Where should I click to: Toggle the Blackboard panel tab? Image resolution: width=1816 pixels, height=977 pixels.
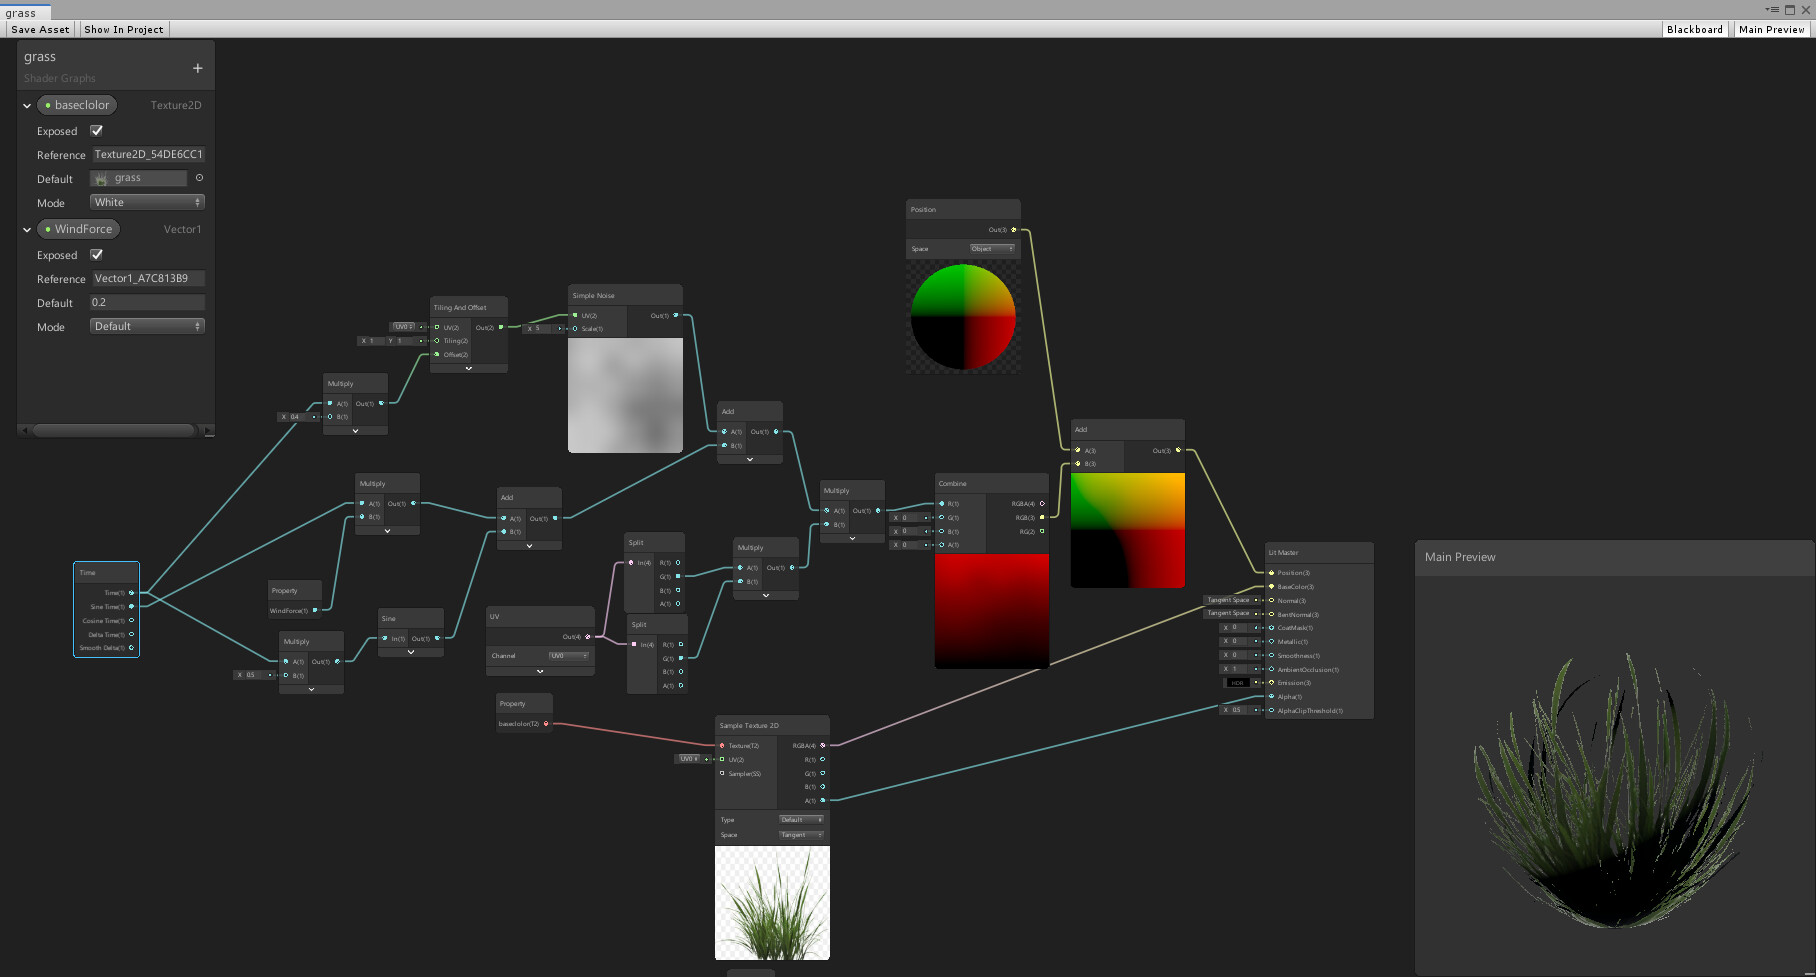coord(1695,30)
